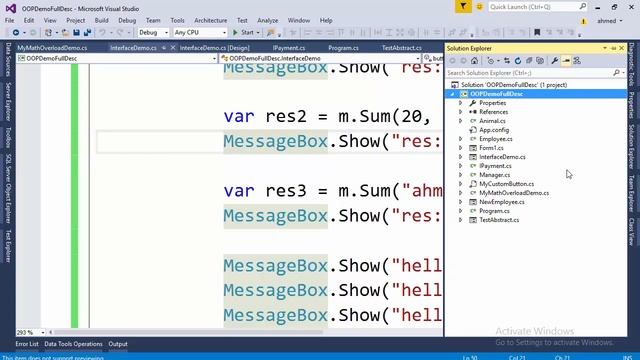The height and width of the screenshot is (360, 640).
Task: Click the Undo toolbar icon
Action: pyautogui.click(x=102, y=32)
